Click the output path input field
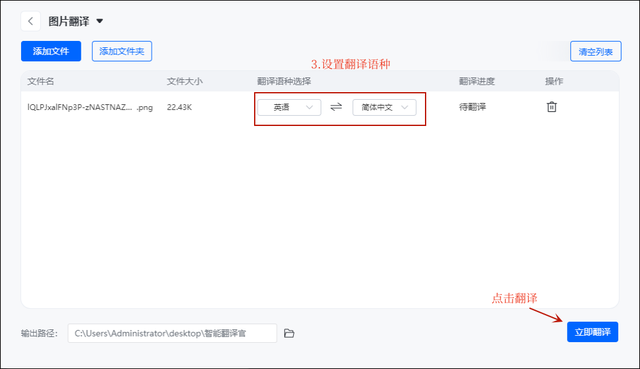Image resolution: width=640 pixels, height=369 pixels. pyautogui.click(x=172, y=333)
